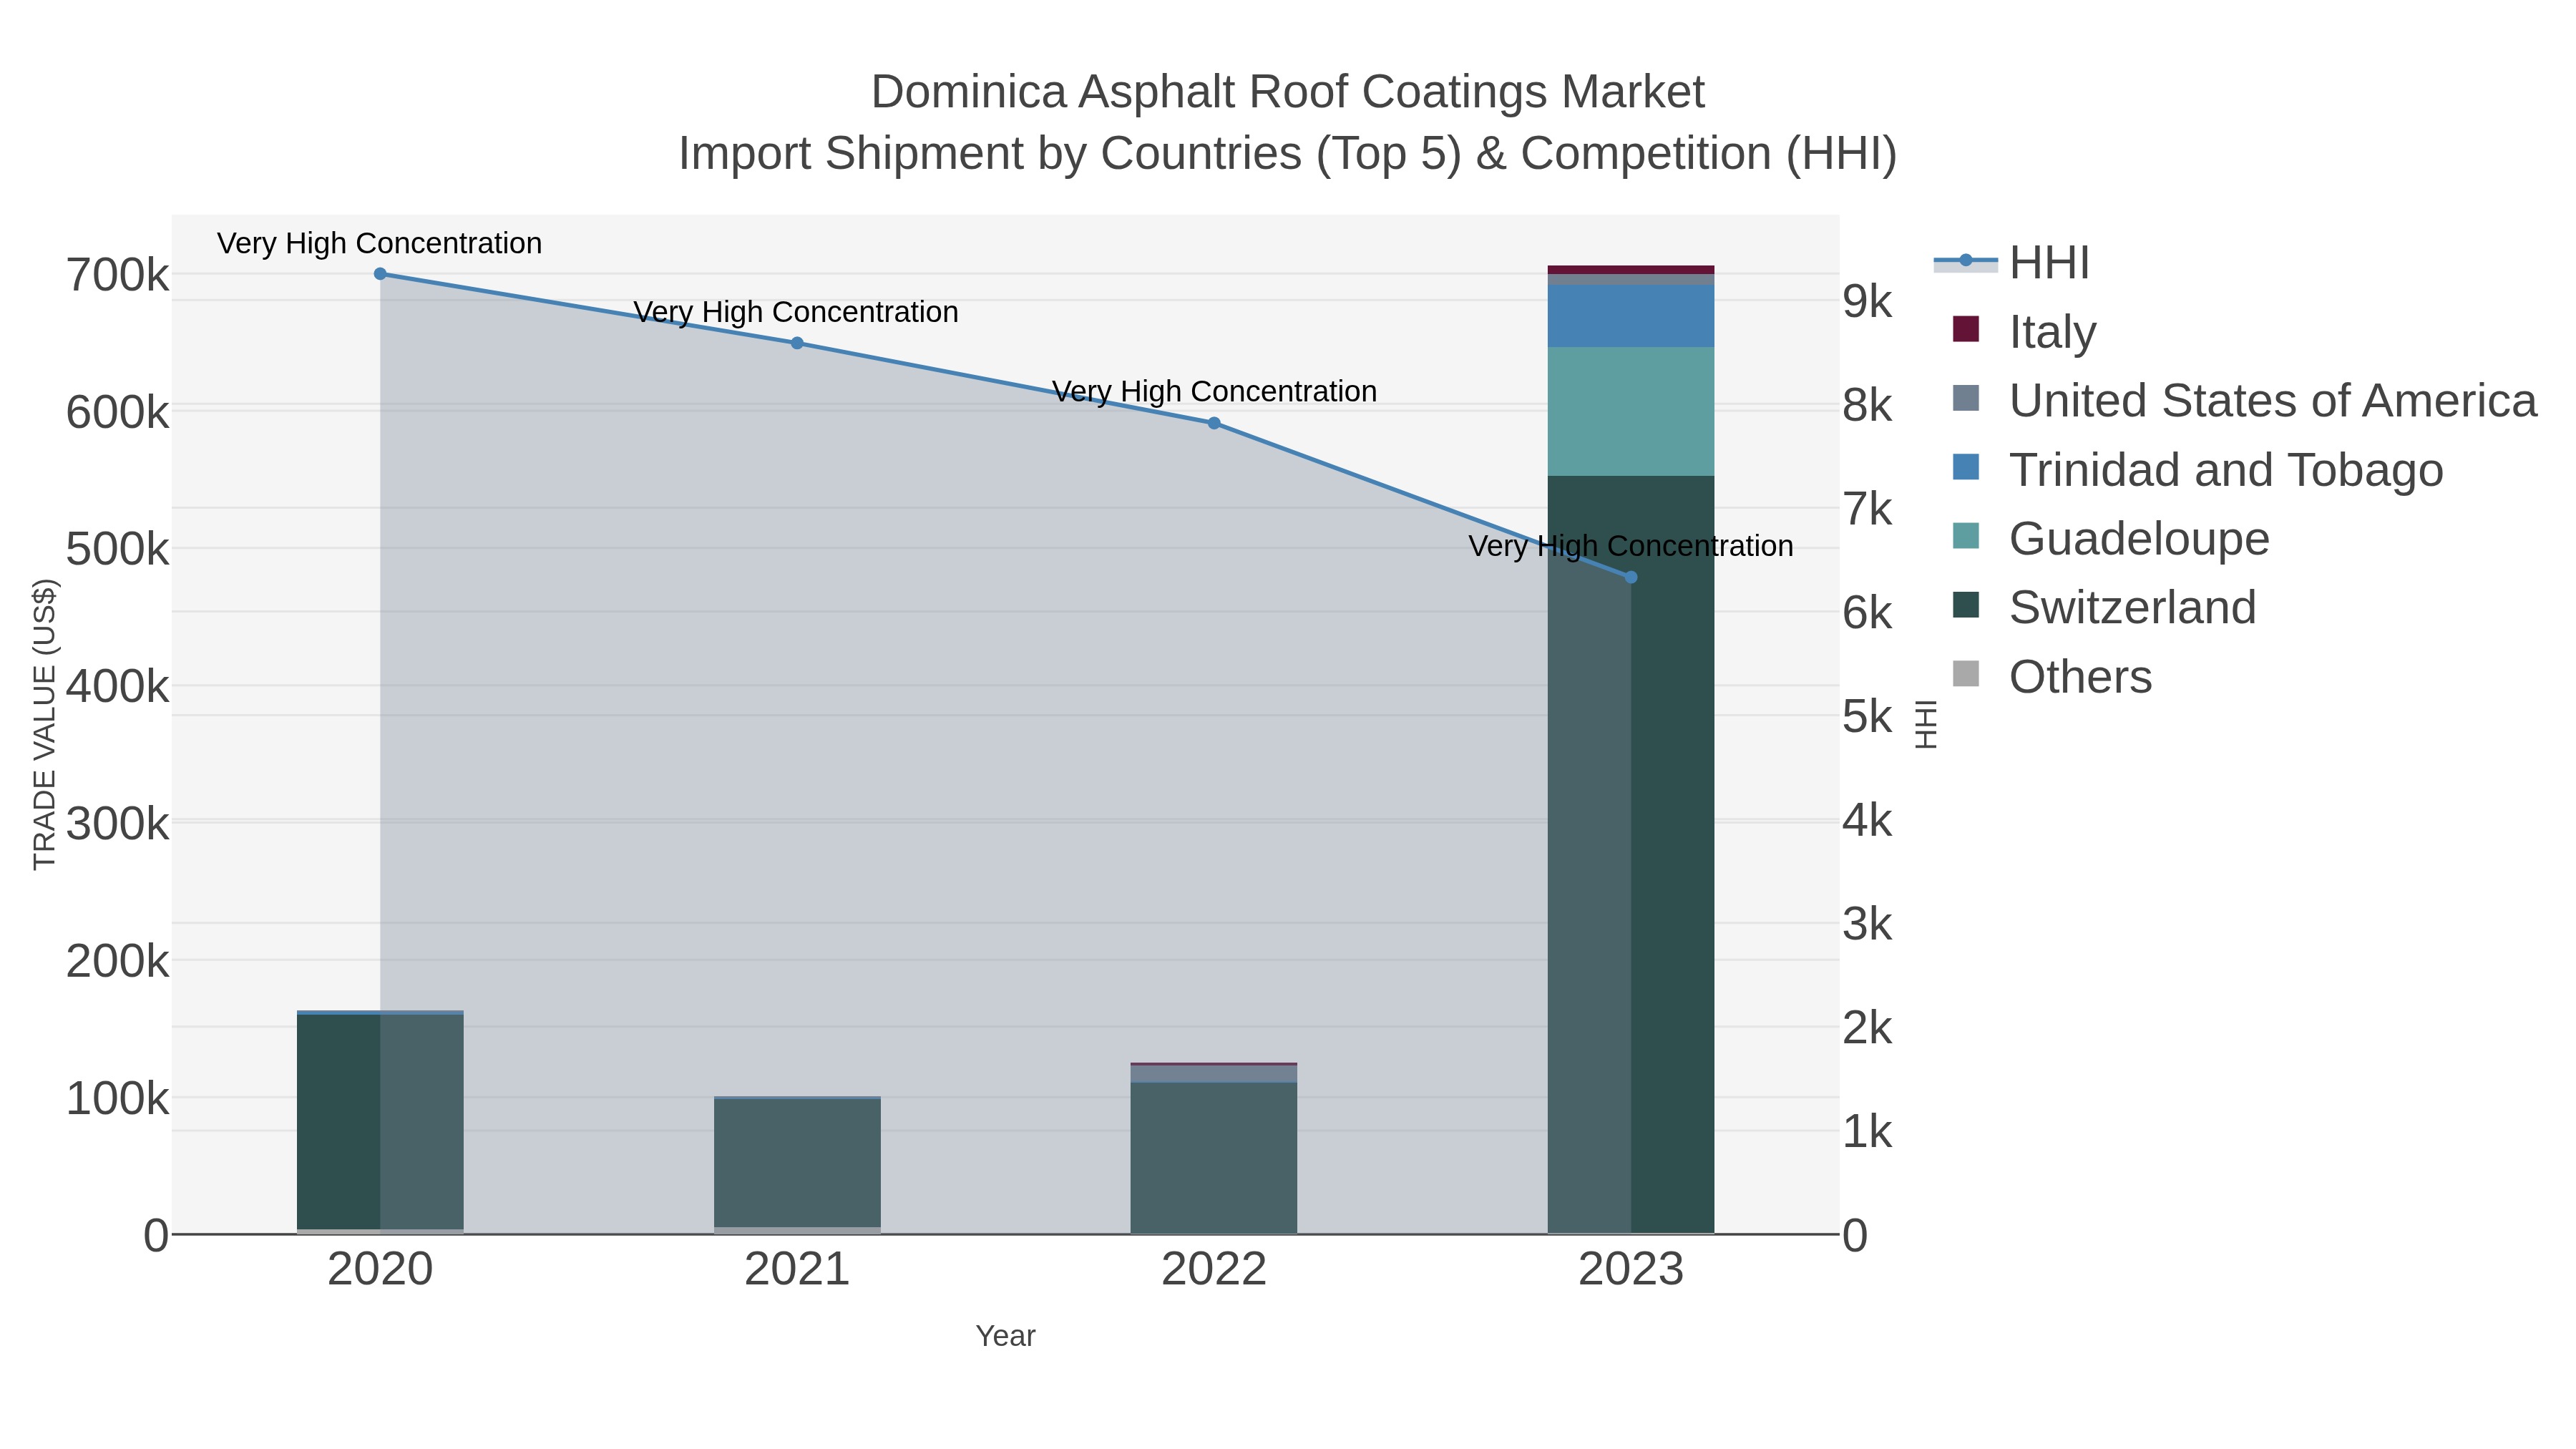Select the HHI data point for 2022
The height and width of the screenshot is (1449, 2576).
(x=1214, y=423)
